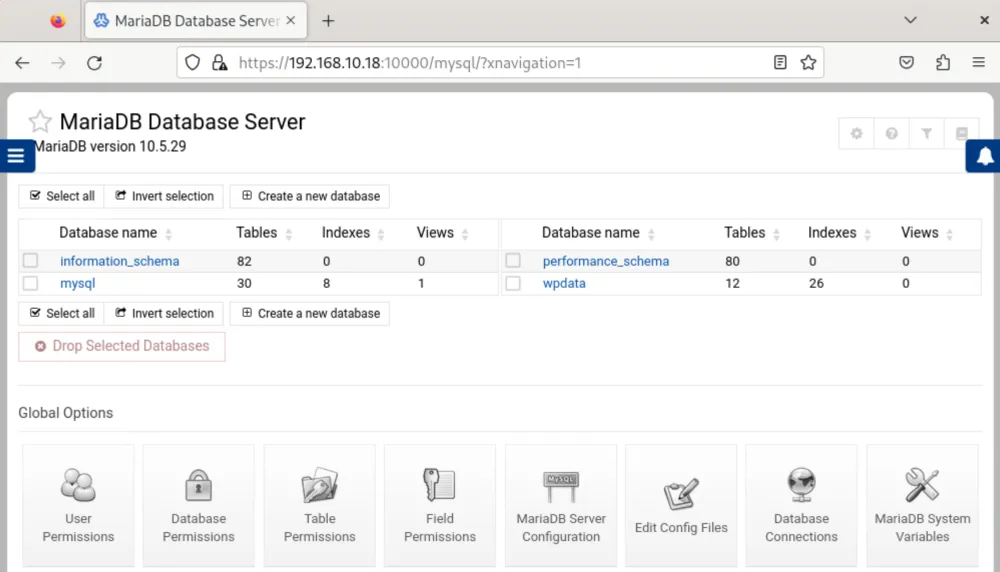
Task: Open the Field Permissions icon
Action: tap(439, 504)
